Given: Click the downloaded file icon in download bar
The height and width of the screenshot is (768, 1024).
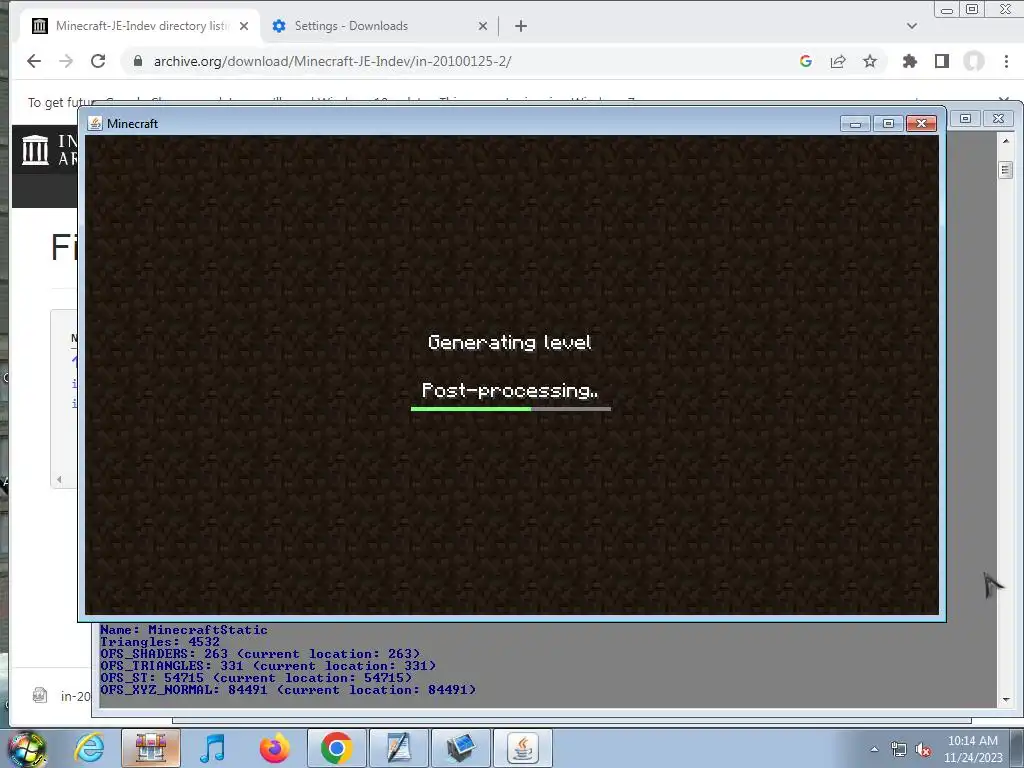Looking at the screenshot, I should click(x=40, y=696).
